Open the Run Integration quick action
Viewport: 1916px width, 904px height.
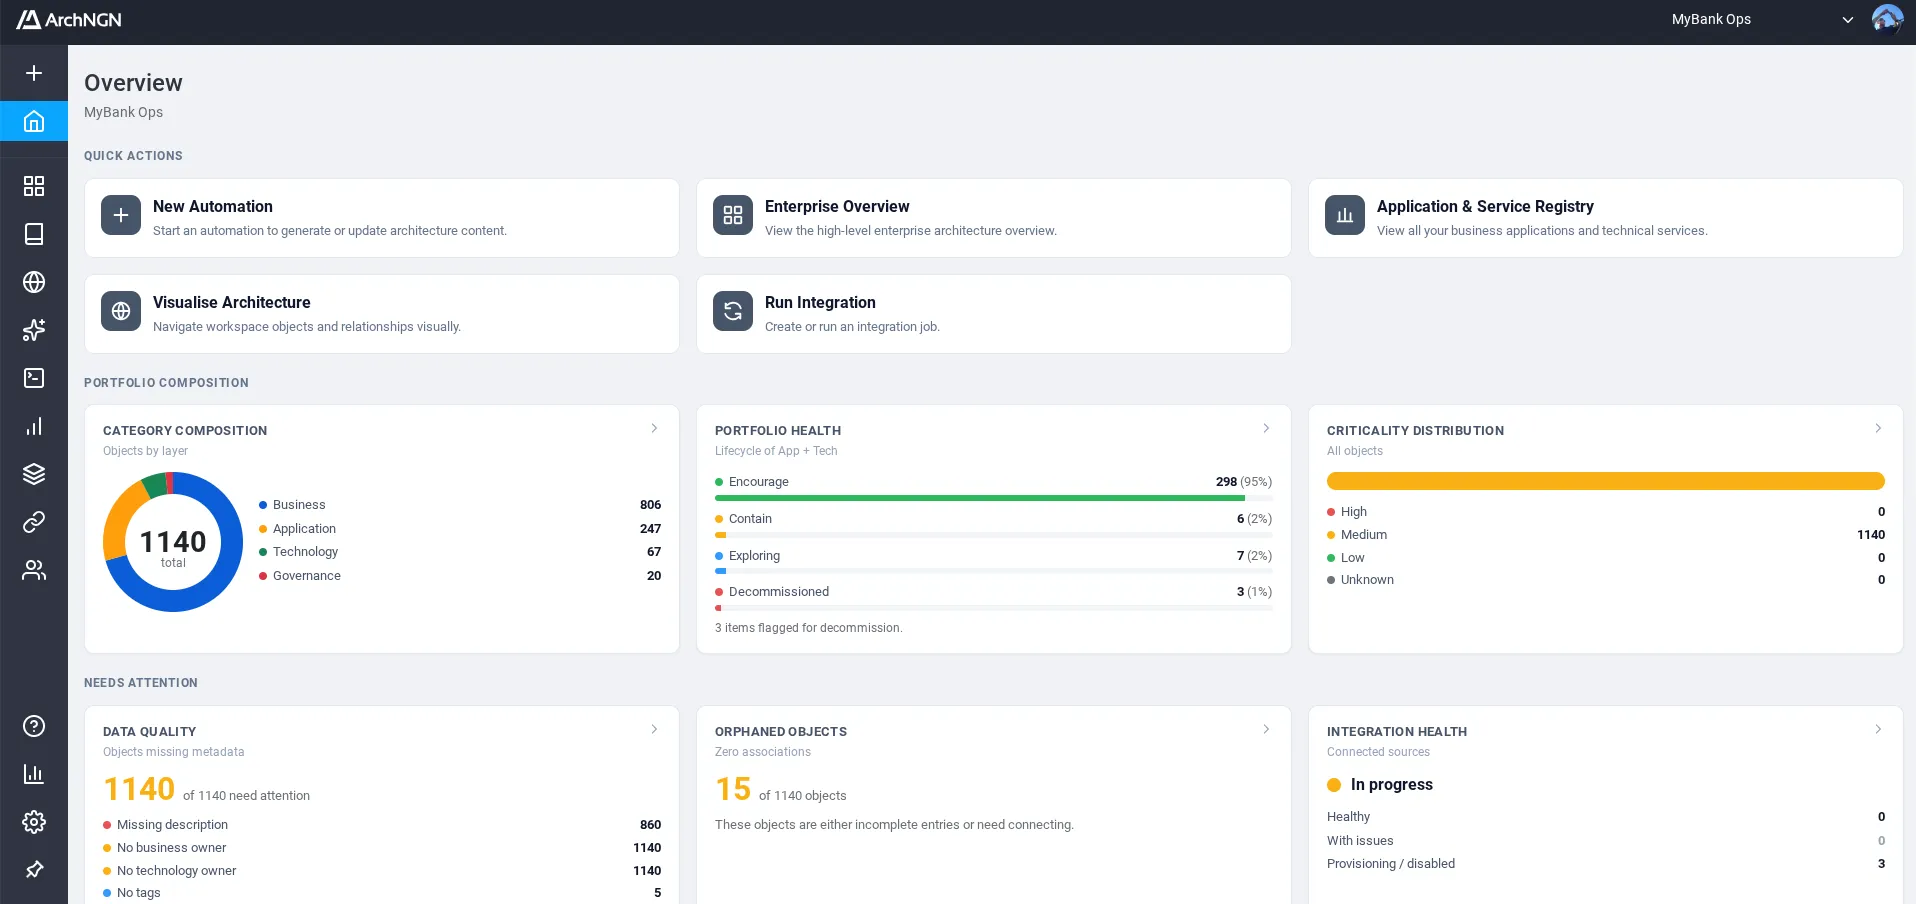994,314
